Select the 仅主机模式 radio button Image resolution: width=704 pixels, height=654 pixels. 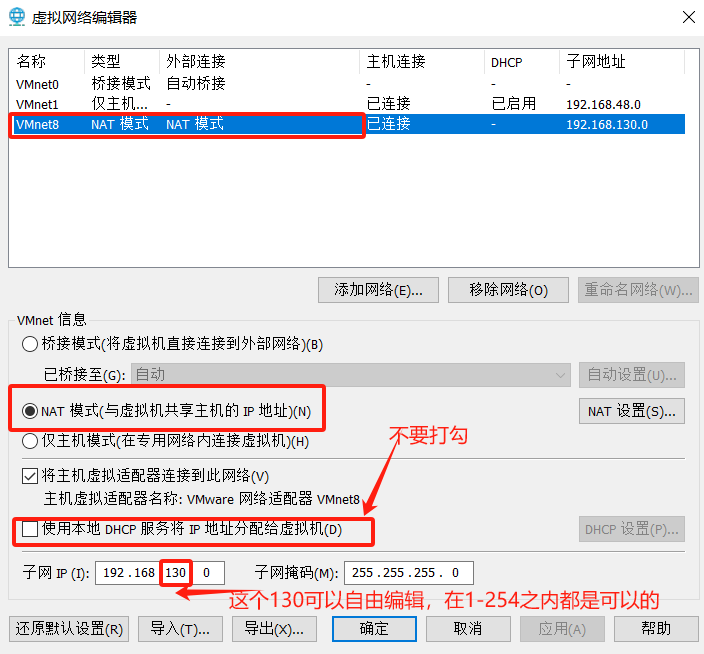[30, 441]
